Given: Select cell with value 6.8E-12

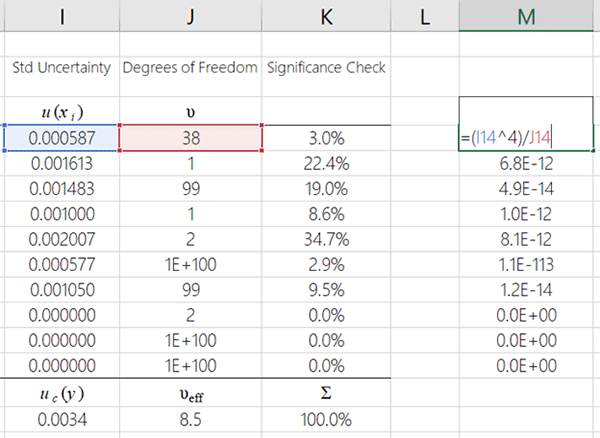Looking at the screenshot, I should click(x=526, y=163).
